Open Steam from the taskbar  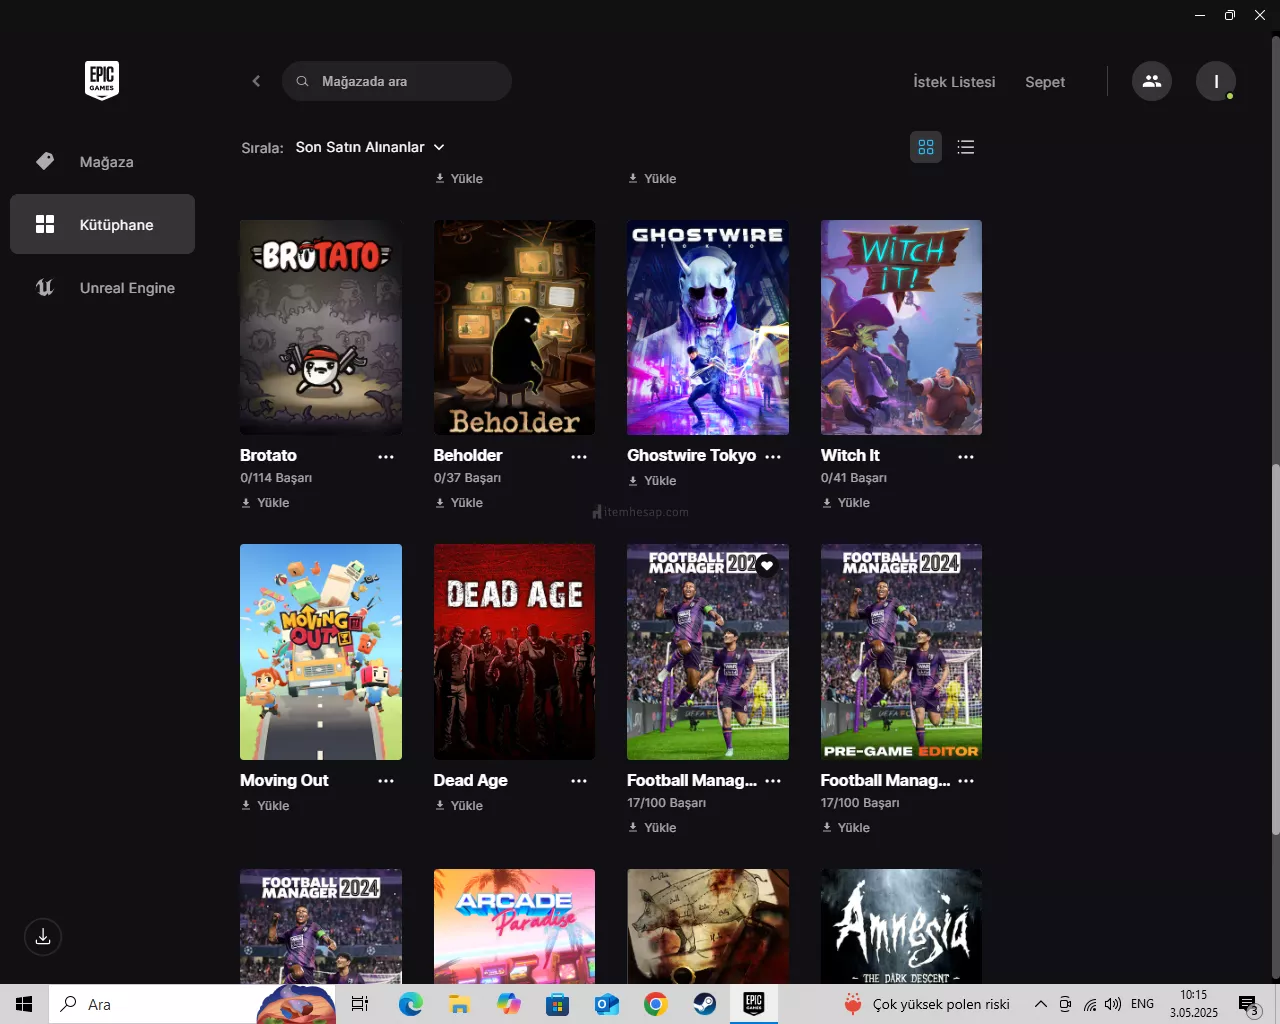coord(705,1004)
